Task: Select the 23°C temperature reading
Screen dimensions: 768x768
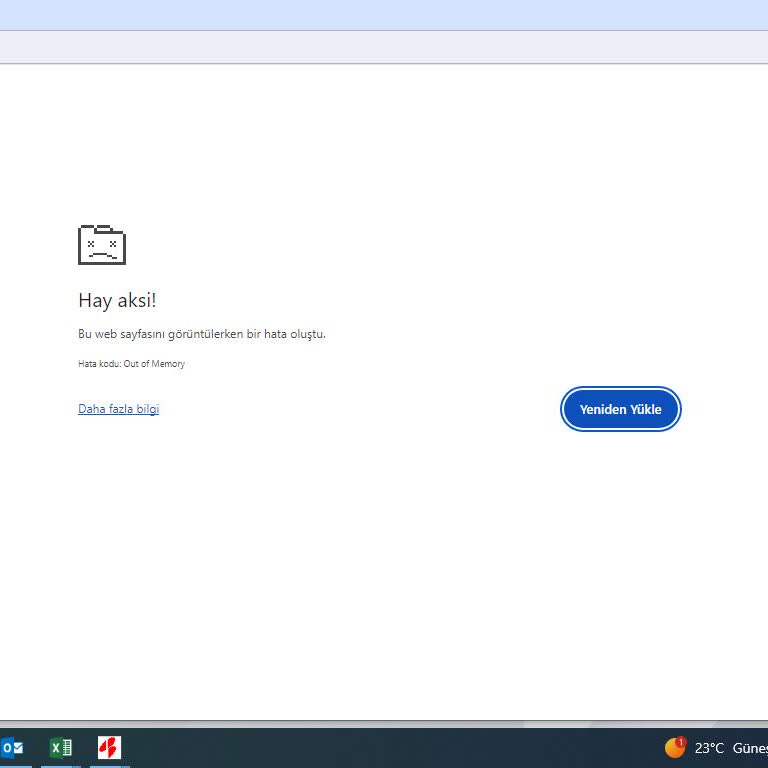Action: [709, 748]
